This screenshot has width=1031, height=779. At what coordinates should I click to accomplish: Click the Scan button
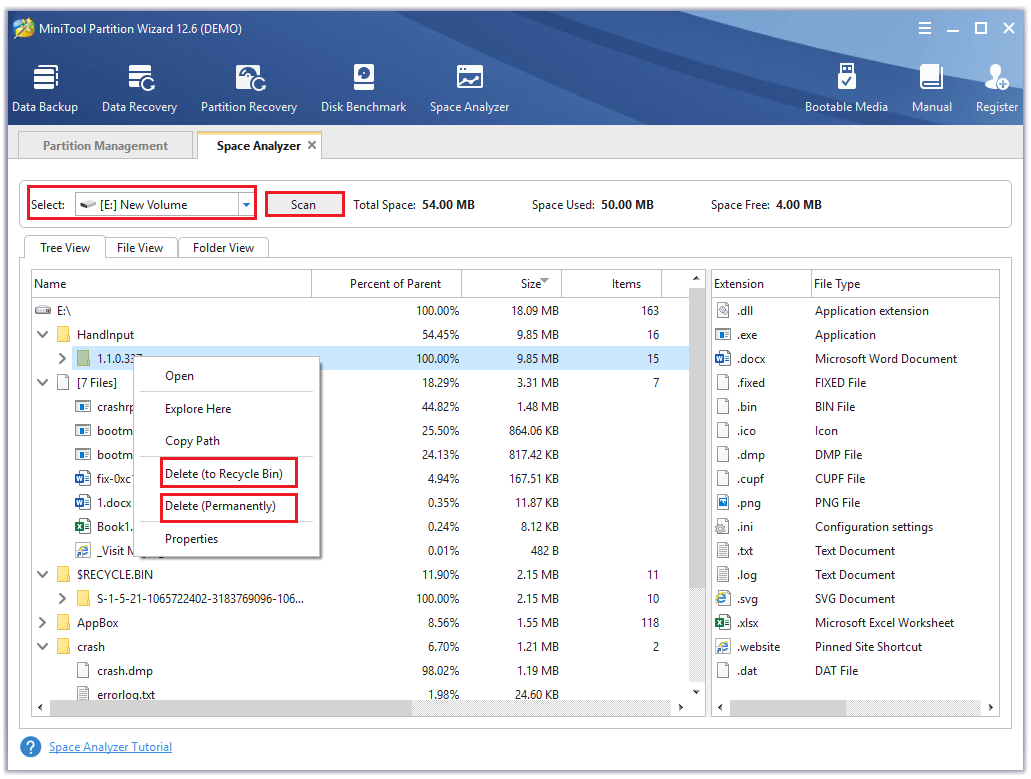[304, 204]
